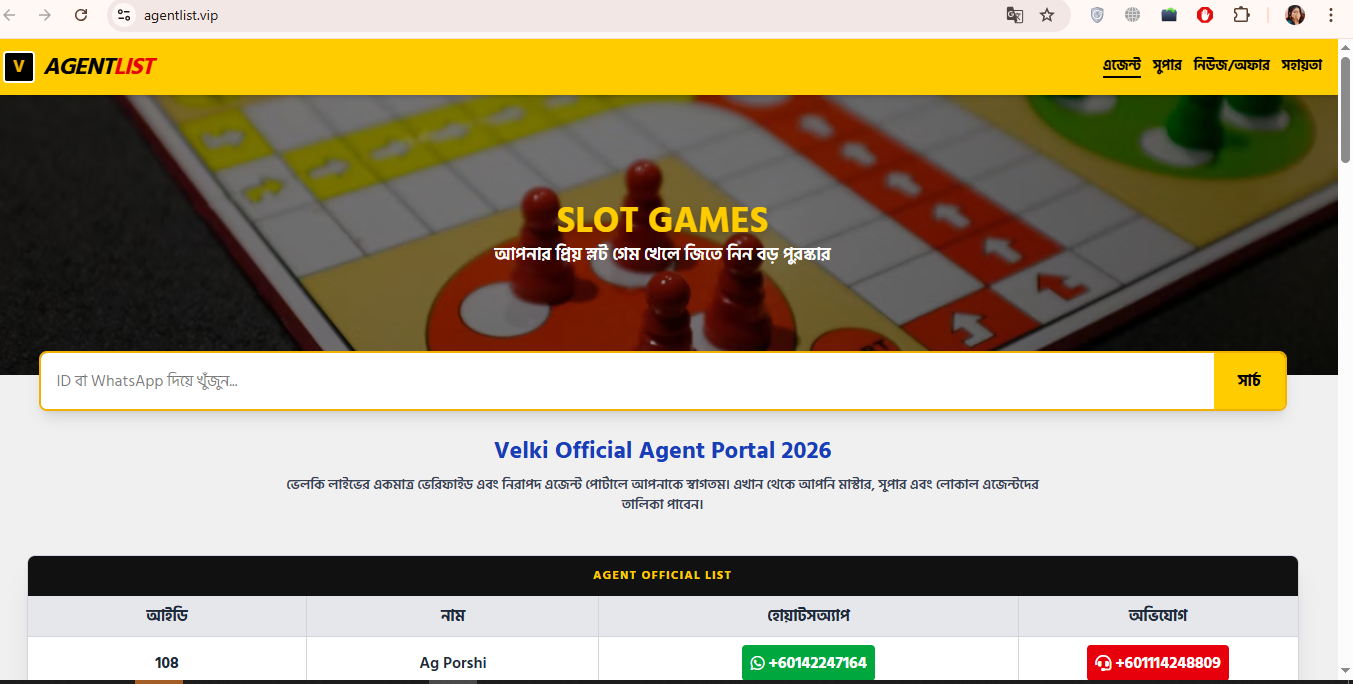Open the Extensions puzzle piece icon

1241,15
